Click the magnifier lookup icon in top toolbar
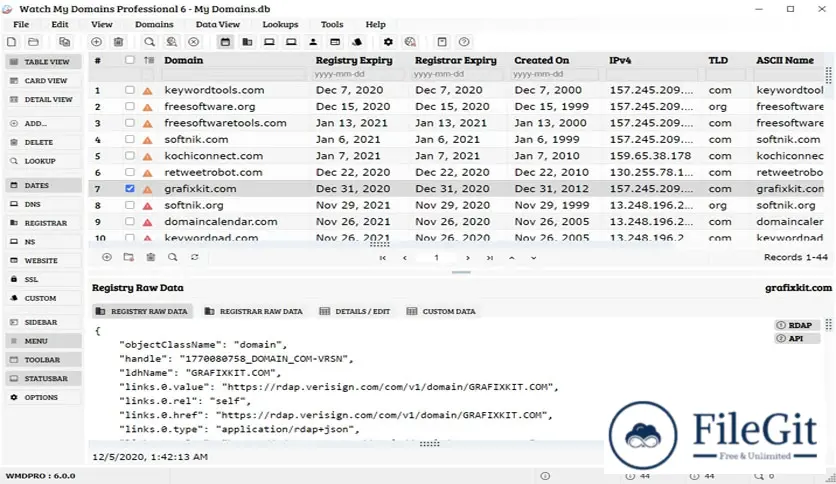The image size is (836, 484). [x=150, y=42]
